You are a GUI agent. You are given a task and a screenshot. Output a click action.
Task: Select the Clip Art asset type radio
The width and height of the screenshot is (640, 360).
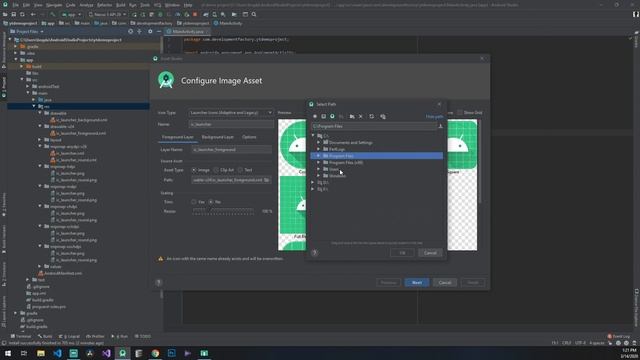(x=216, y=170)
